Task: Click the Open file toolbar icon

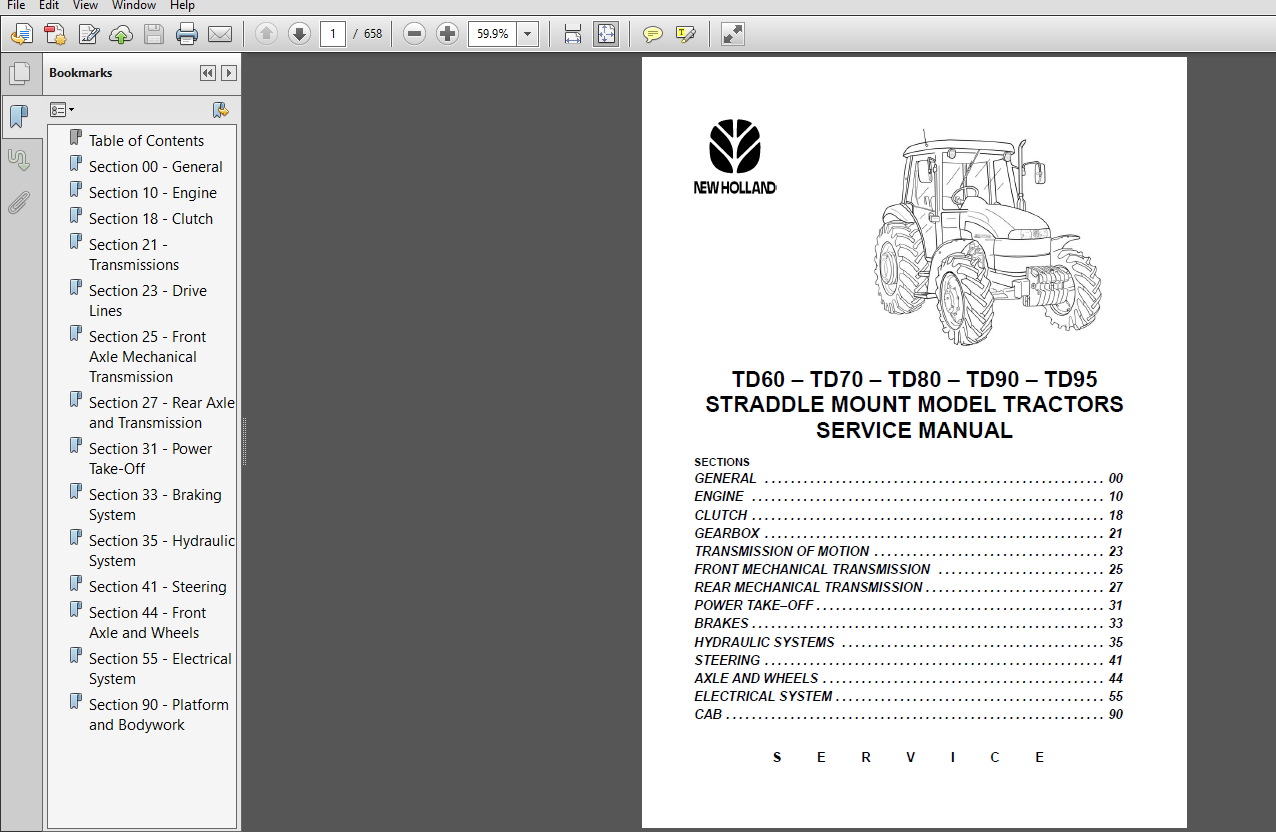Action: (21, 35)
